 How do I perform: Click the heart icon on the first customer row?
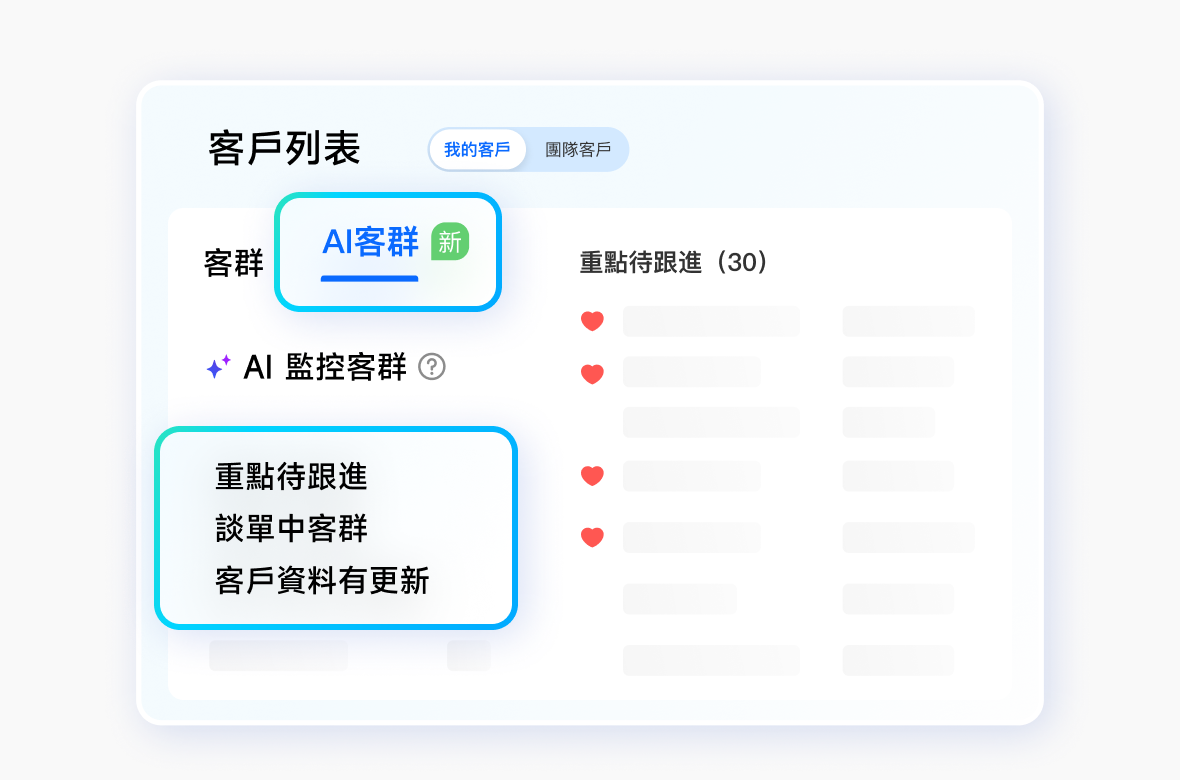592,320
